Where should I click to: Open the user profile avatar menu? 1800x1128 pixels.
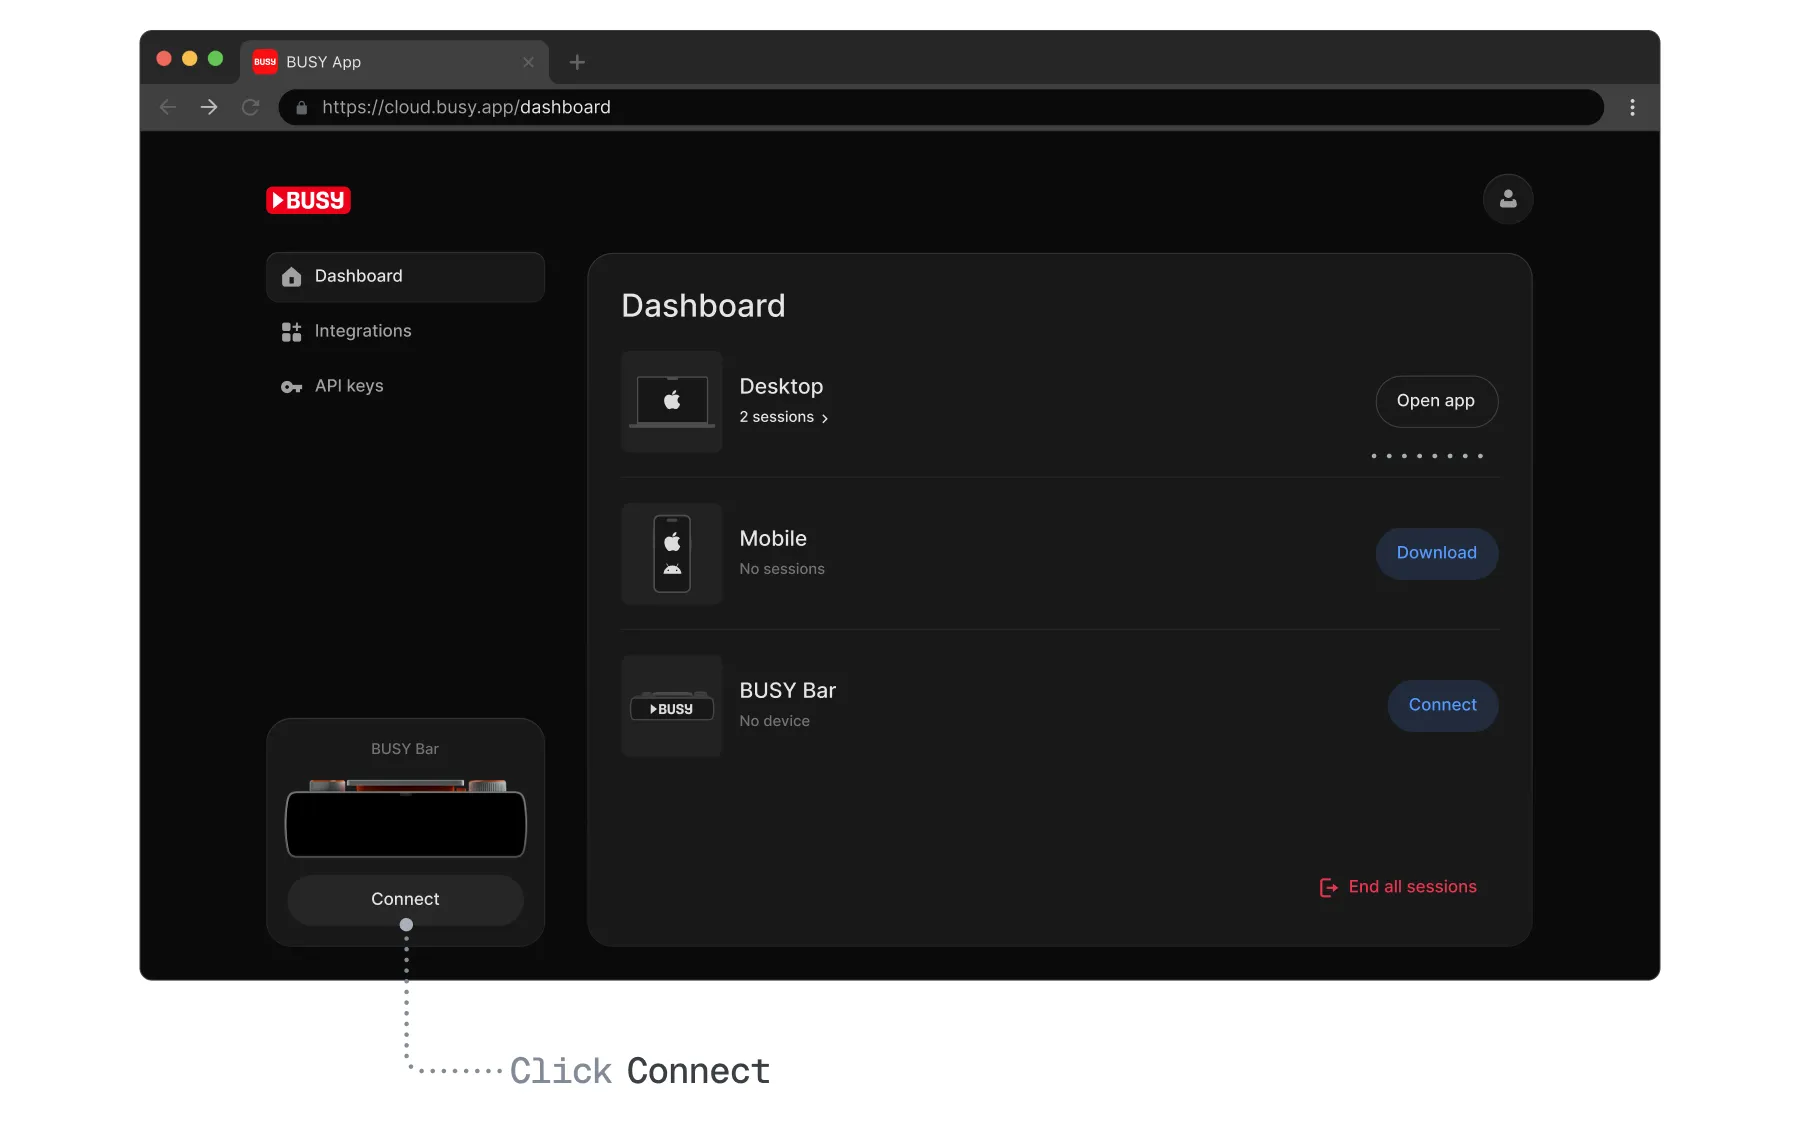(x=1508, y=199)
